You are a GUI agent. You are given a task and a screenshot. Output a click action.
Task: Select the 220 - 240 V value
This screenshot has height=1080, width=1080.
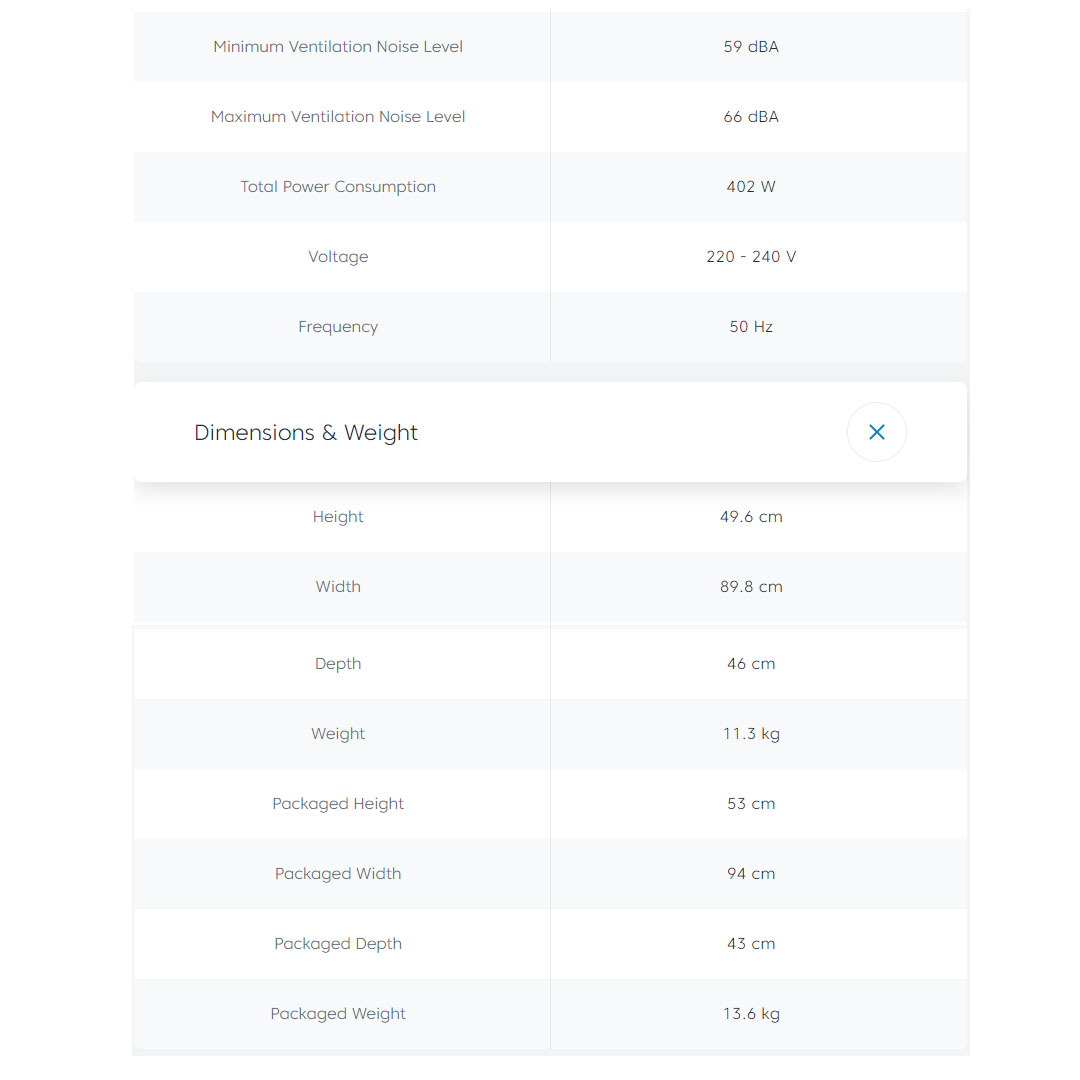click(x=751, y=257)
